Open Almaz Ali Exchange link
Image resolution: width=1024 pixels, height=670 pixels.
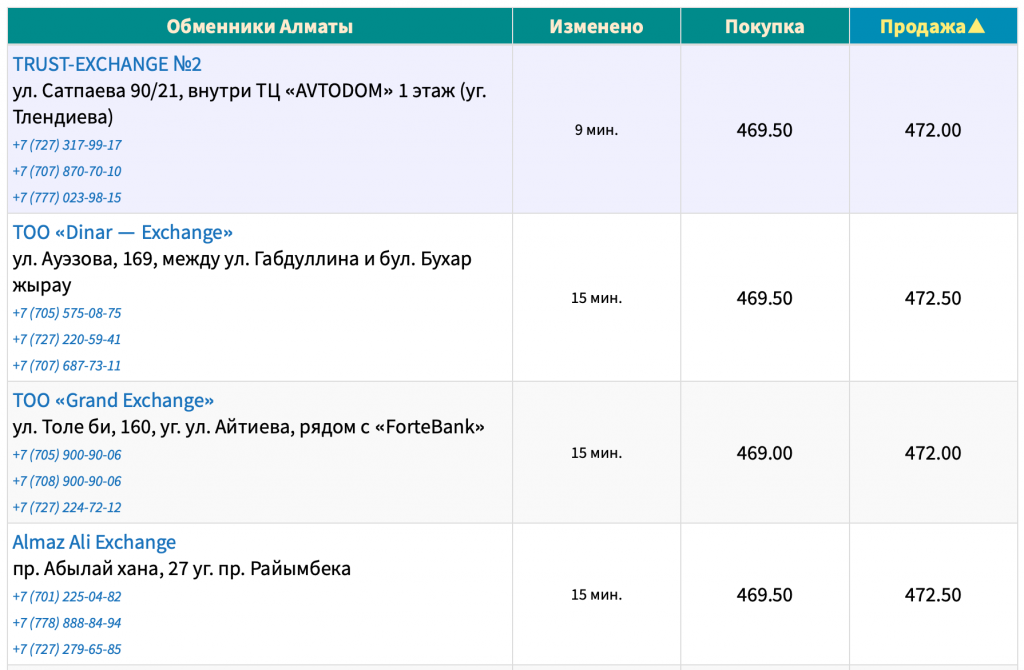coord(94,542)
